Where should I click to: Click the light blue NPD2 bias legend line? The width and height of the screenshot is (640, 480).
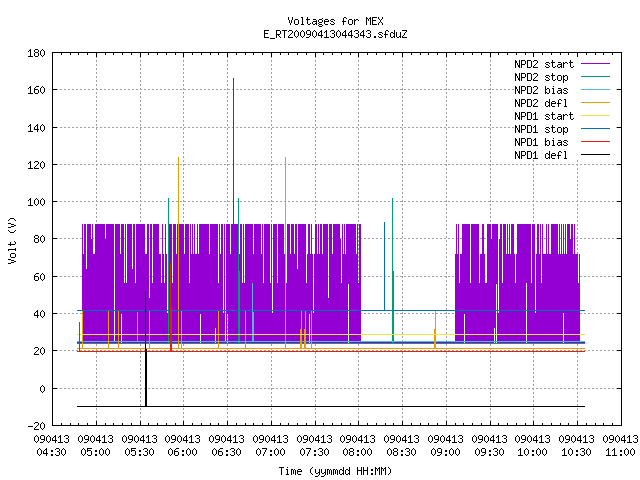(595, 90)
